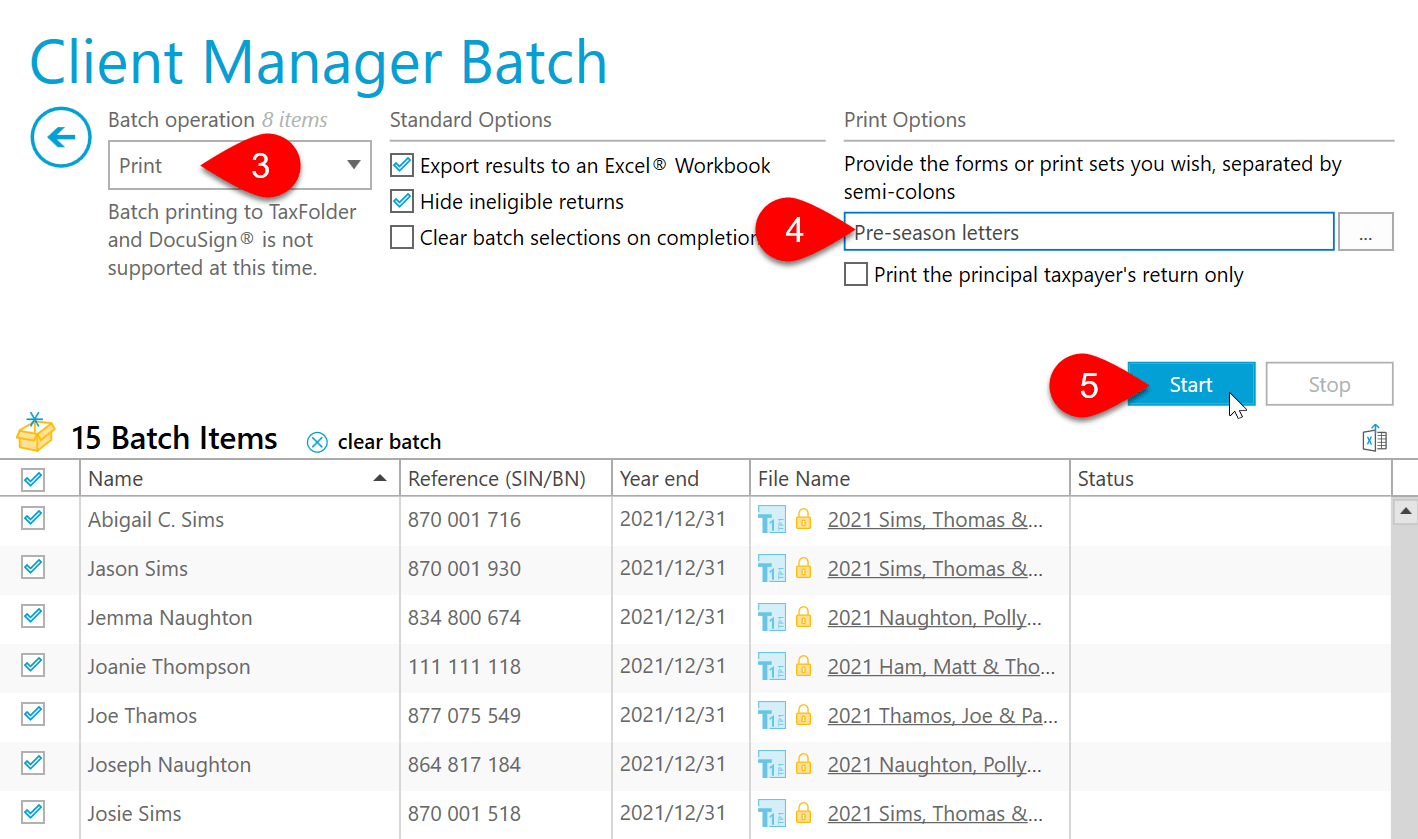
Task: Click T1 file icon in Joanie Thompson row
Action: pyautogui.click(x=772, y=667)
